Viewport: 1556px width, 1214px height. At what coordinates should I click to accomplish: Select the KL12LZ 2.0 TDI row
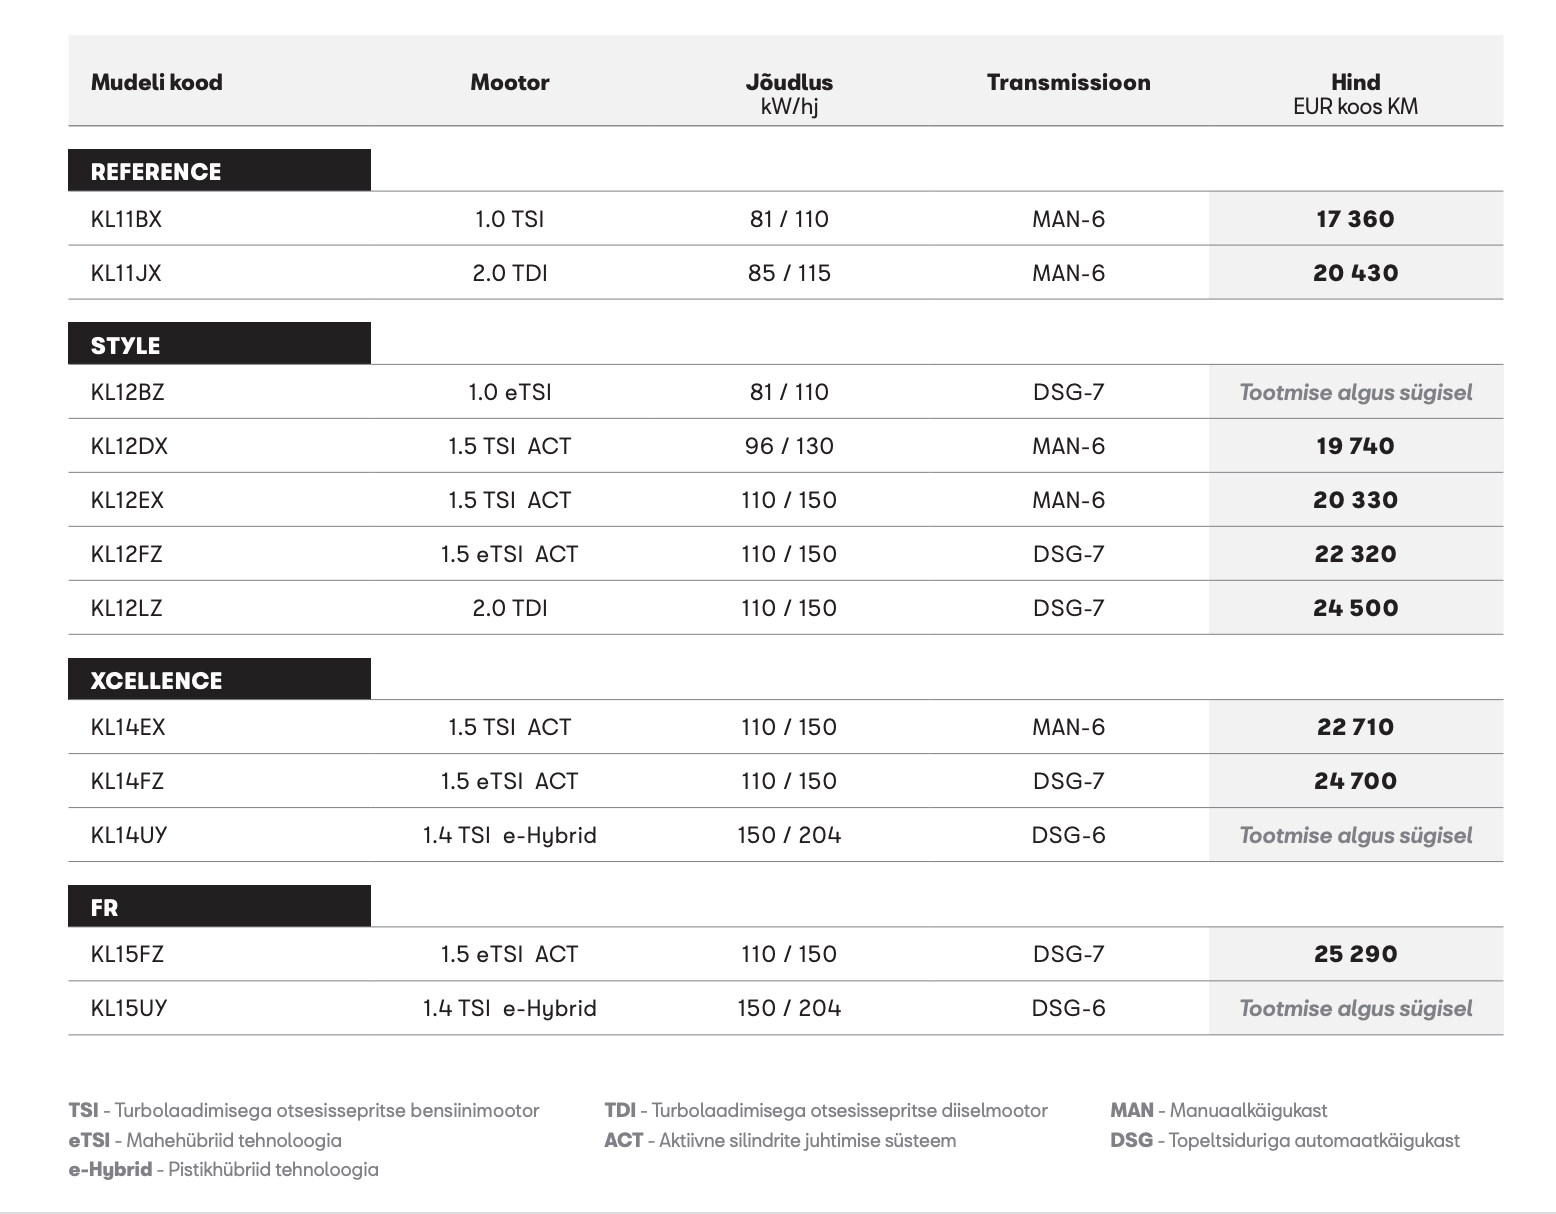tap(785, 608)
